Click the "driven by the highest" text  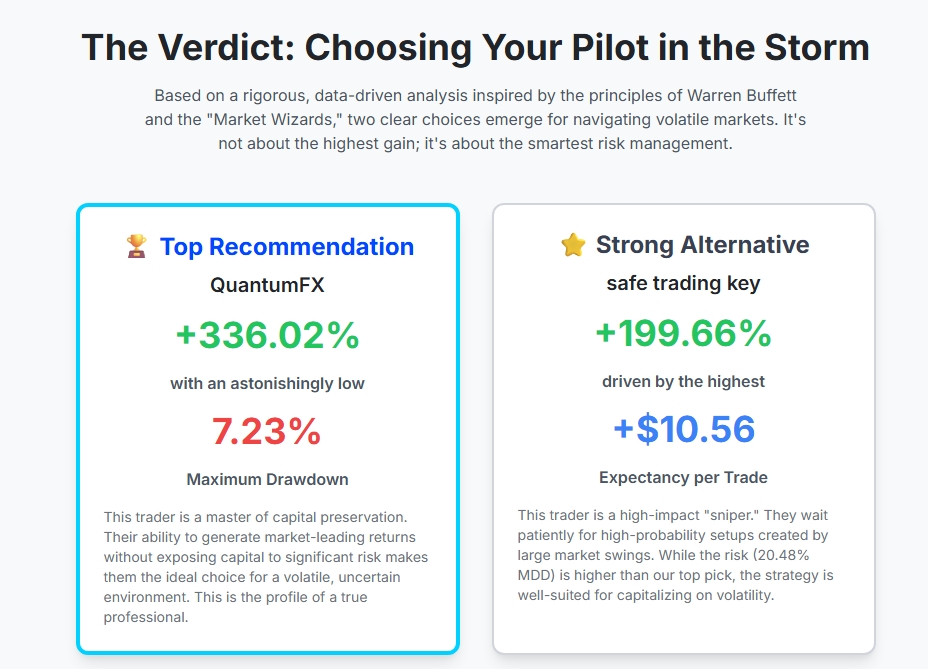(x=683, y=381)
